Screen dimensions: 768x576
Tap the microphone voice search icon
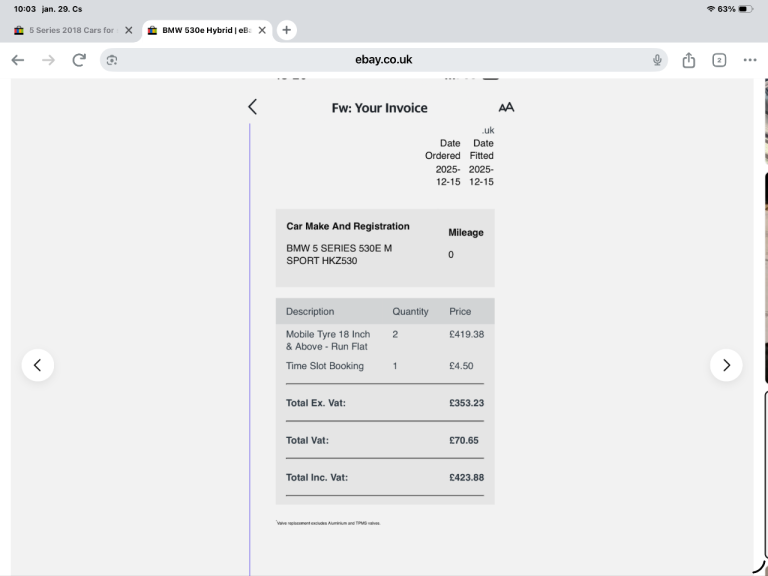(x=657, y=60)
